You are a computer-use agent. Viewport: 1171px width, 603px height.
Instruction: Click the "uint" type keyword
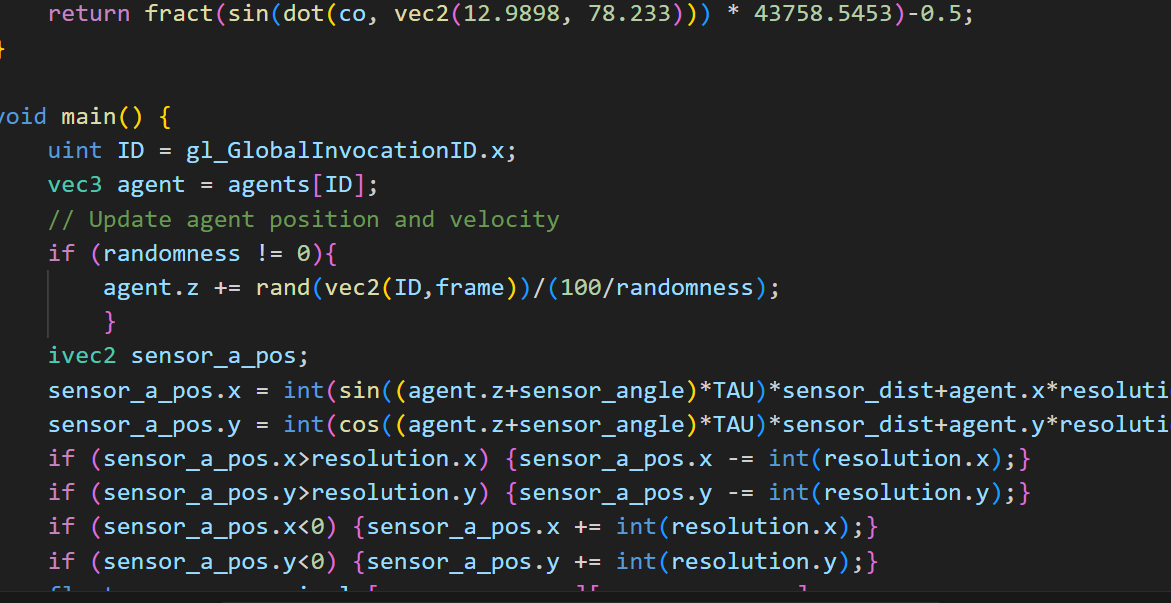click(75, 150)
